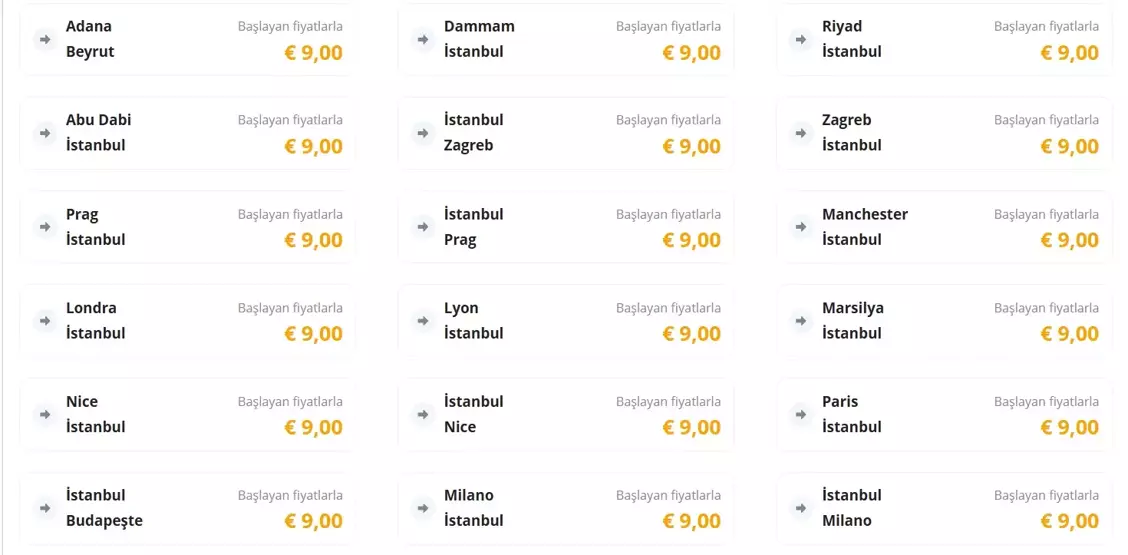Click the arrow icon on Lyon–İstanbul card

pos(423,320)
